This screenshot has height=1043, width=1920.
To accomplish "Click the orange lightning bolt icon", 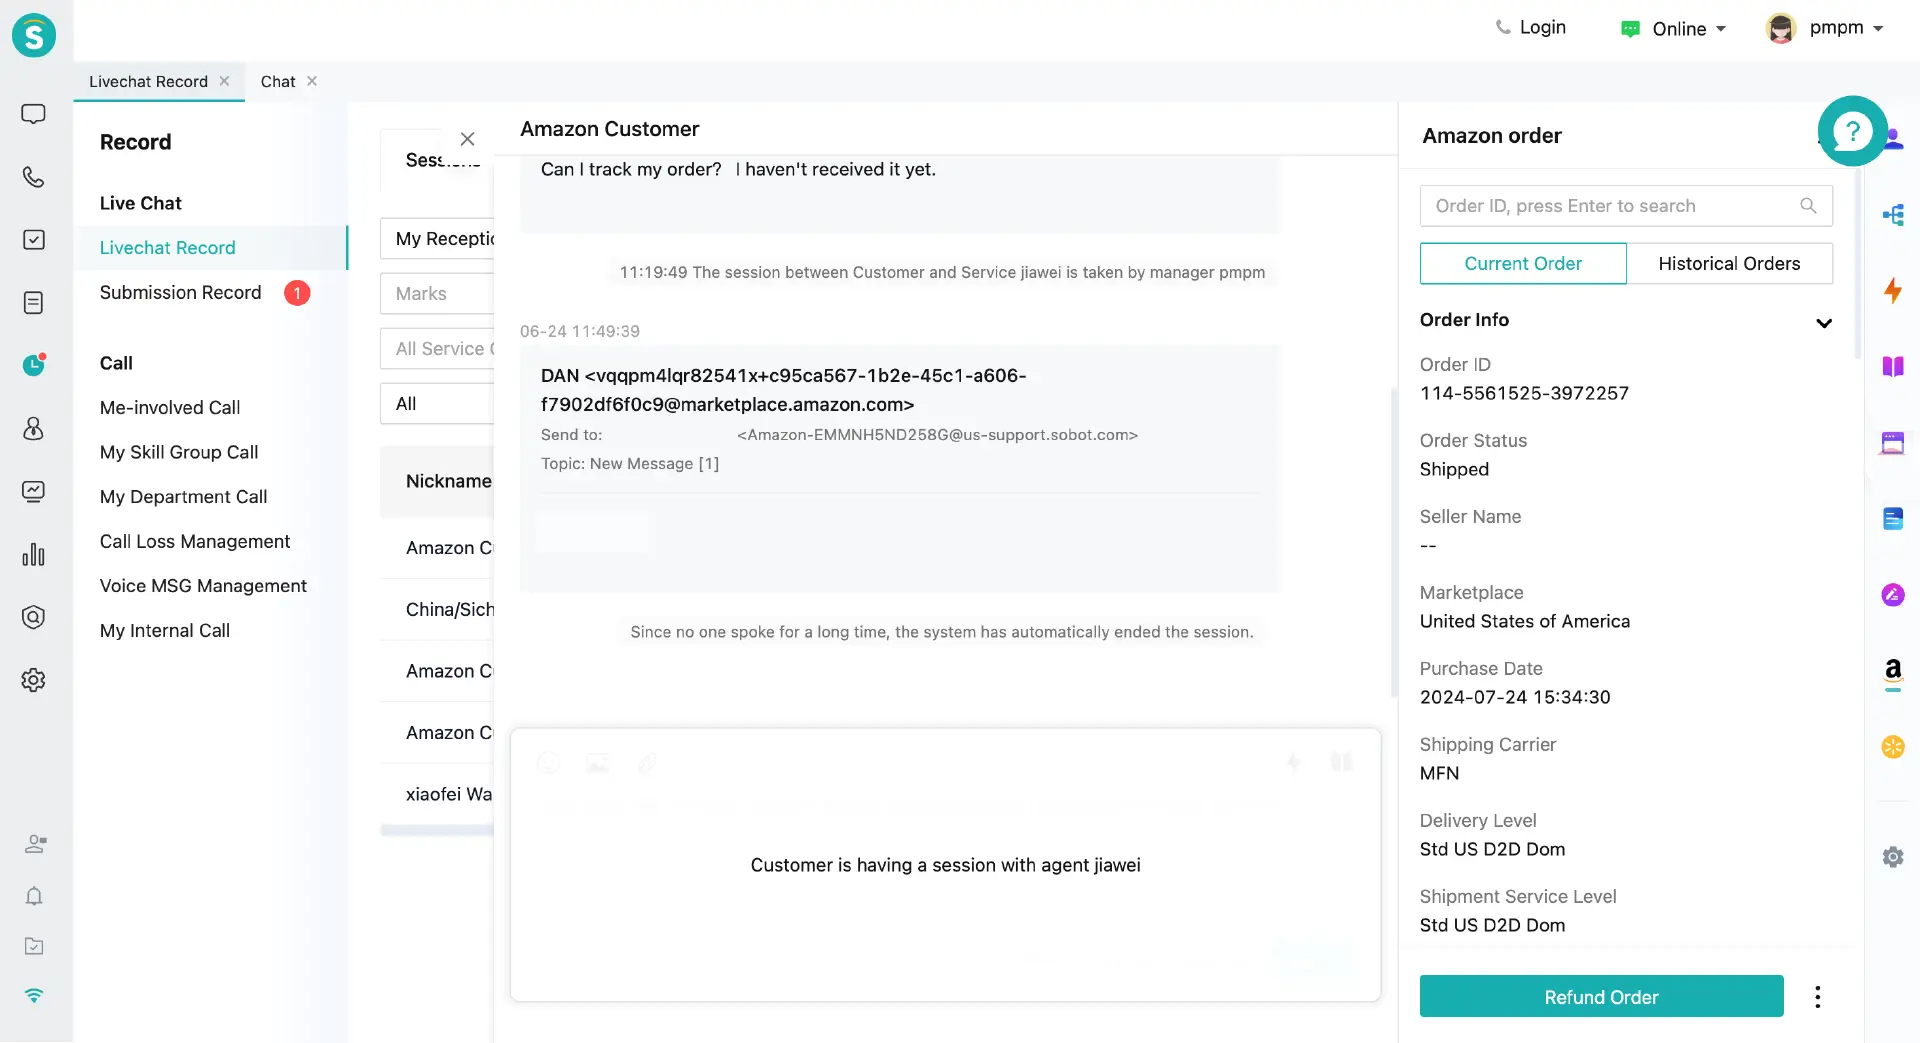I will tap(1893, 291).
